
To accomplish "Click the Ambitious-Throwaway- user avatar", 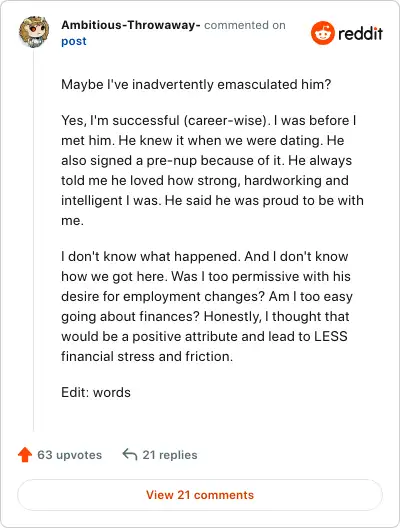I will tap(34, 32).
